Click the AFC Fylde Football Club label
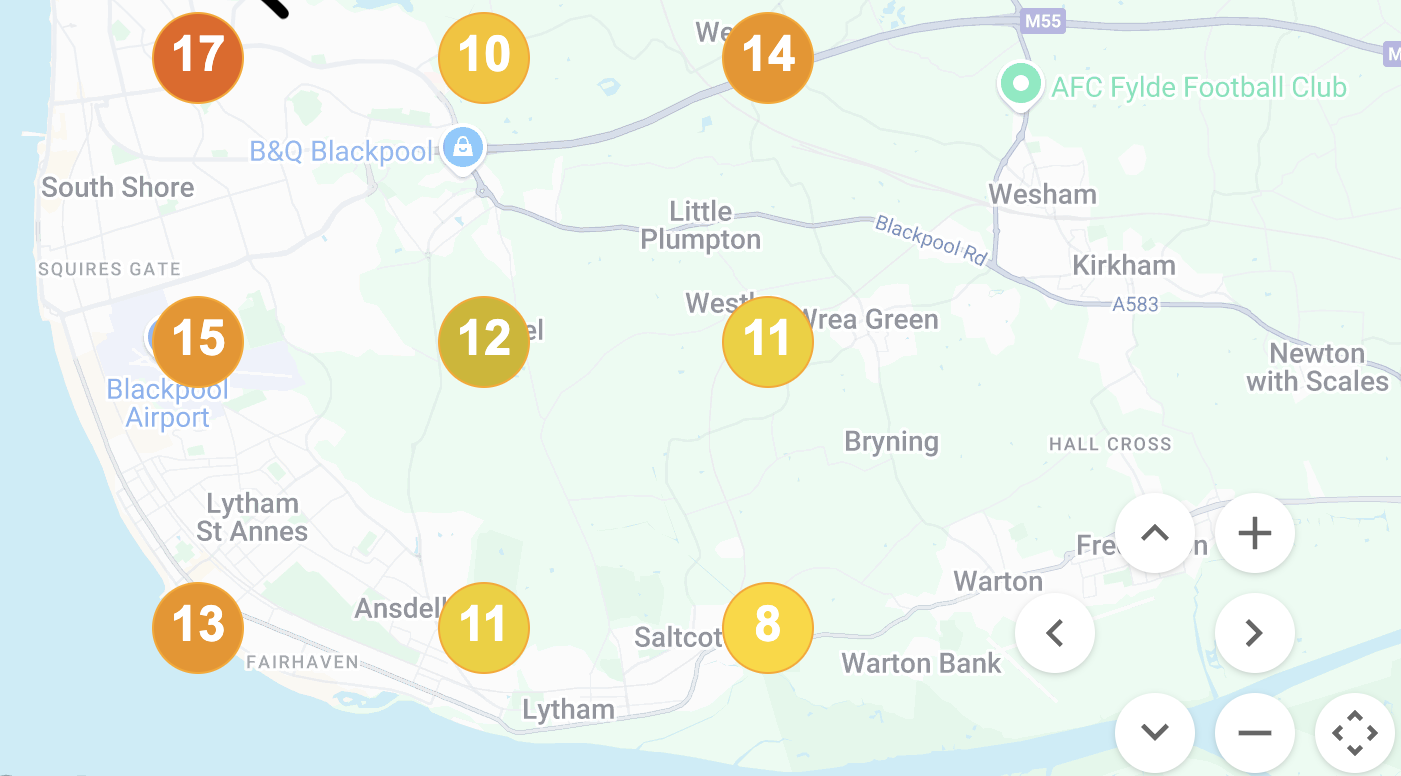Viewport: 1401px width, 776px height. pos(1198,87)
